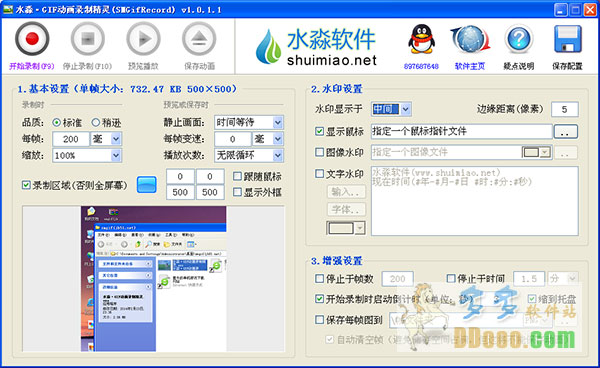Open the software homepage globe icon
Viewport: 600px width, 368px height.
470,39
